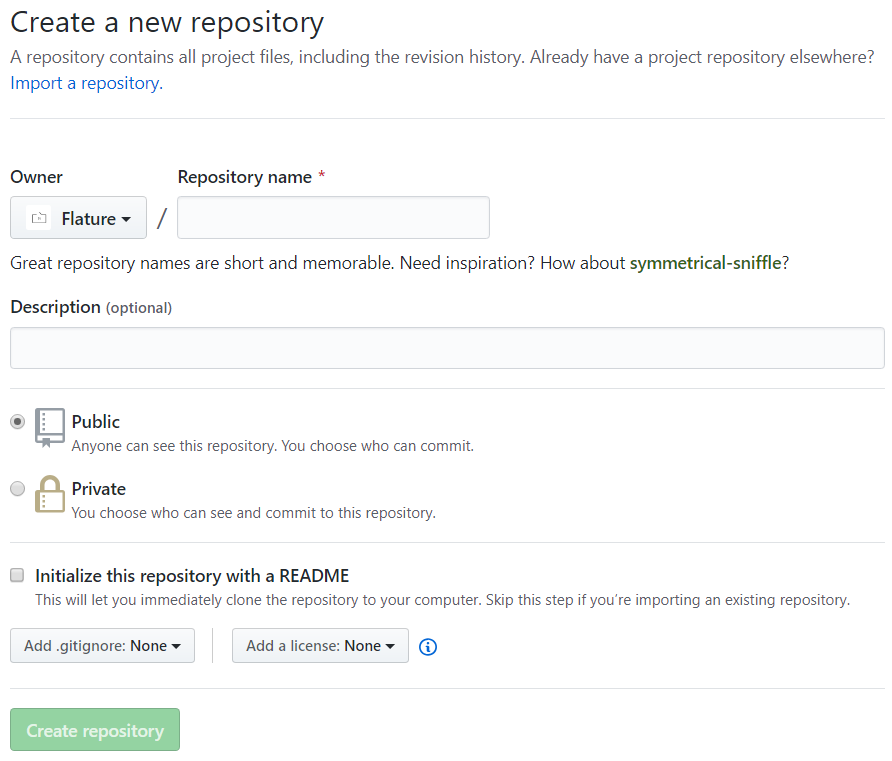The image size is (892, 761).
Task: Click the Create a new repository heading
Action: click(x=167, y=23)
